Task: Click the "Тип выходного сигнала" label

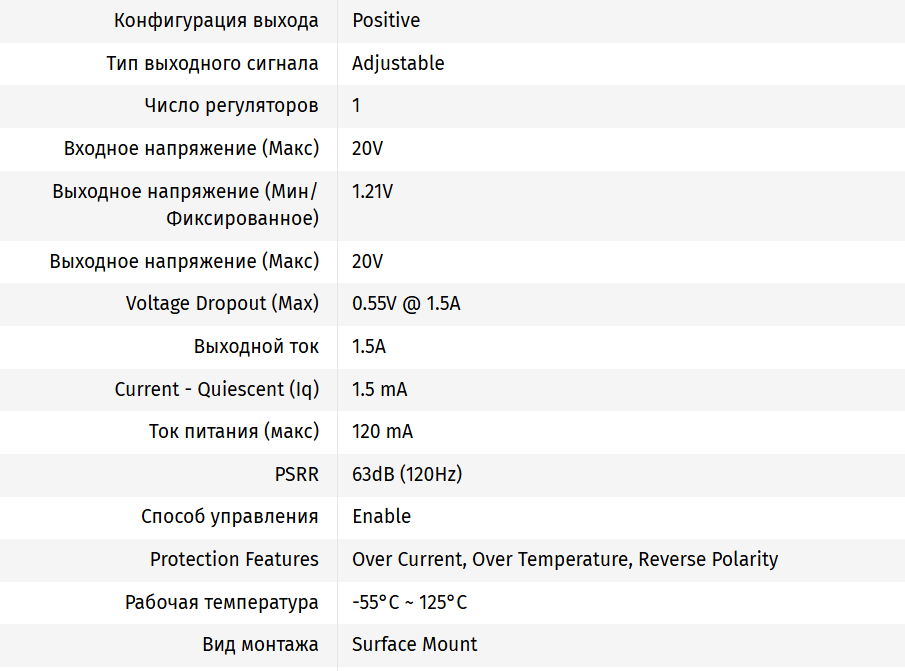Action: 212,63
